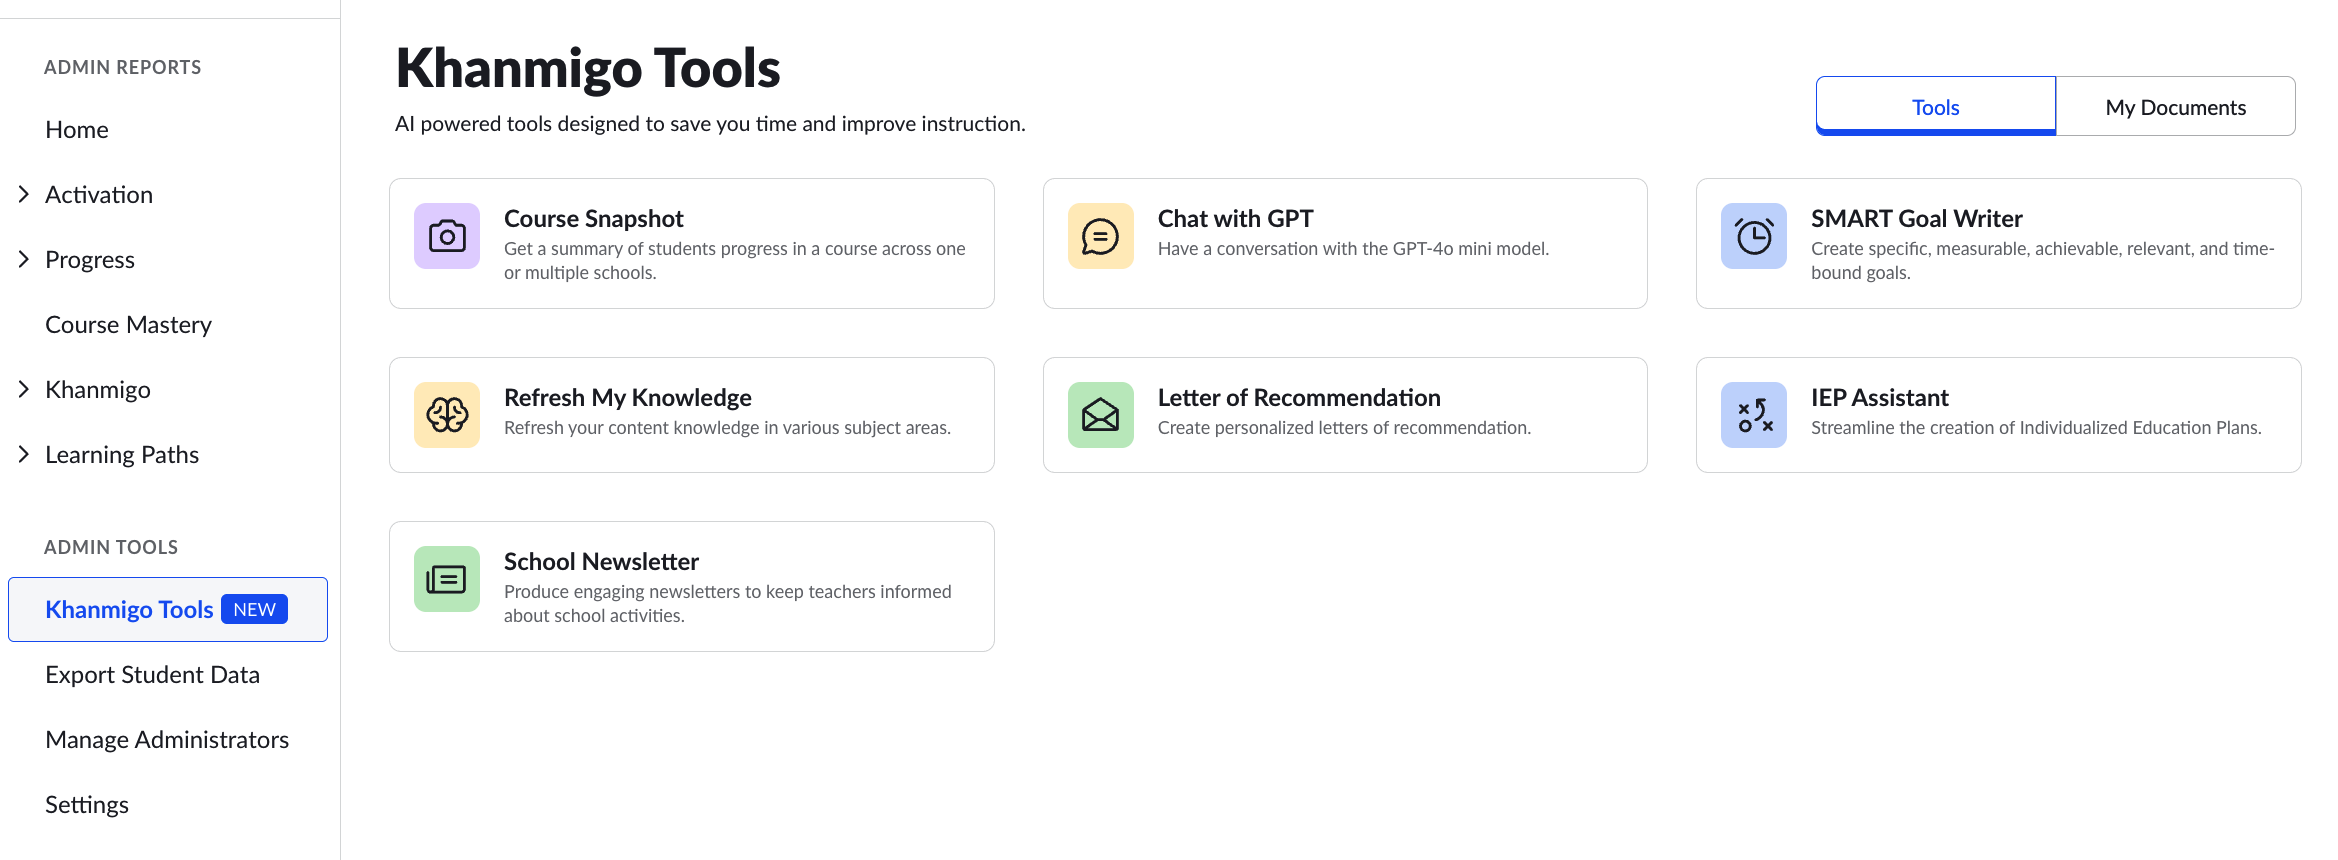Expand the Khanmigo sidebar chevron

pyautogui.click(x=24, y=389)
